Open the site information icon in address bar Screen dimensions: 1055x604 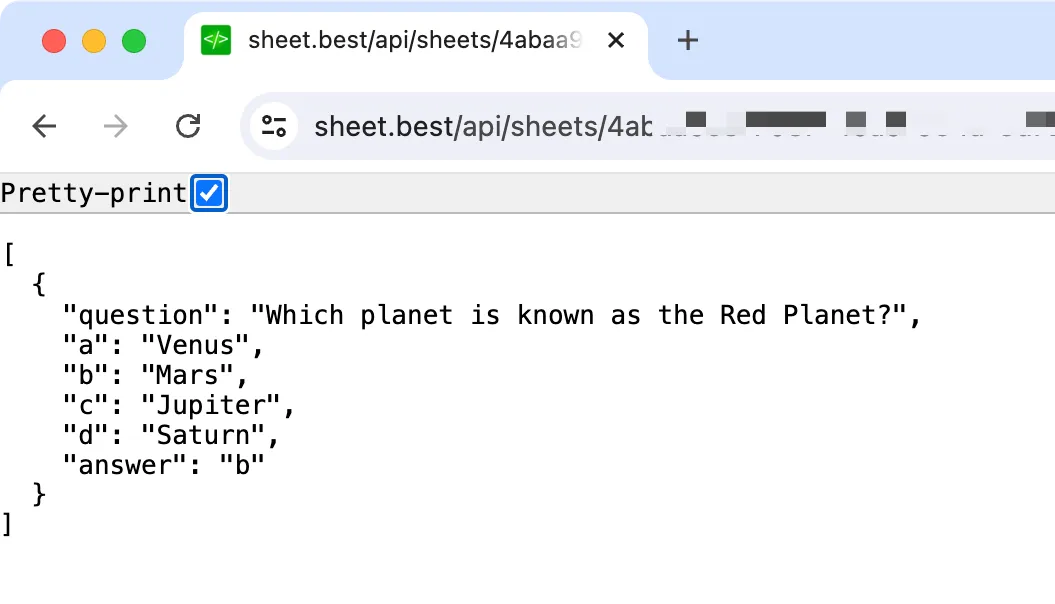[x=274, y=126]
